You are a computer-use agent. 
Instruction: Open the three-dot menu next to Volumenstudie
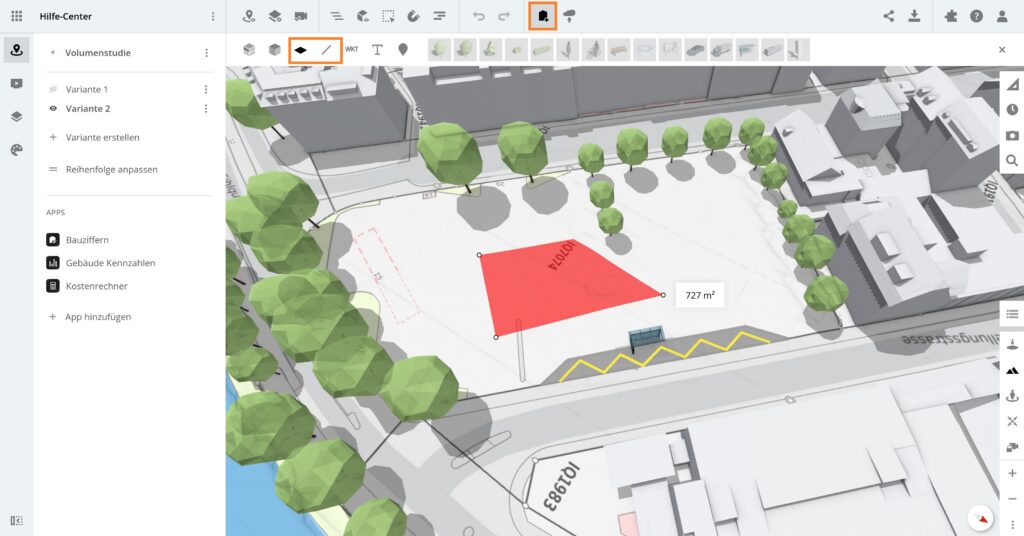pos(206,53)
